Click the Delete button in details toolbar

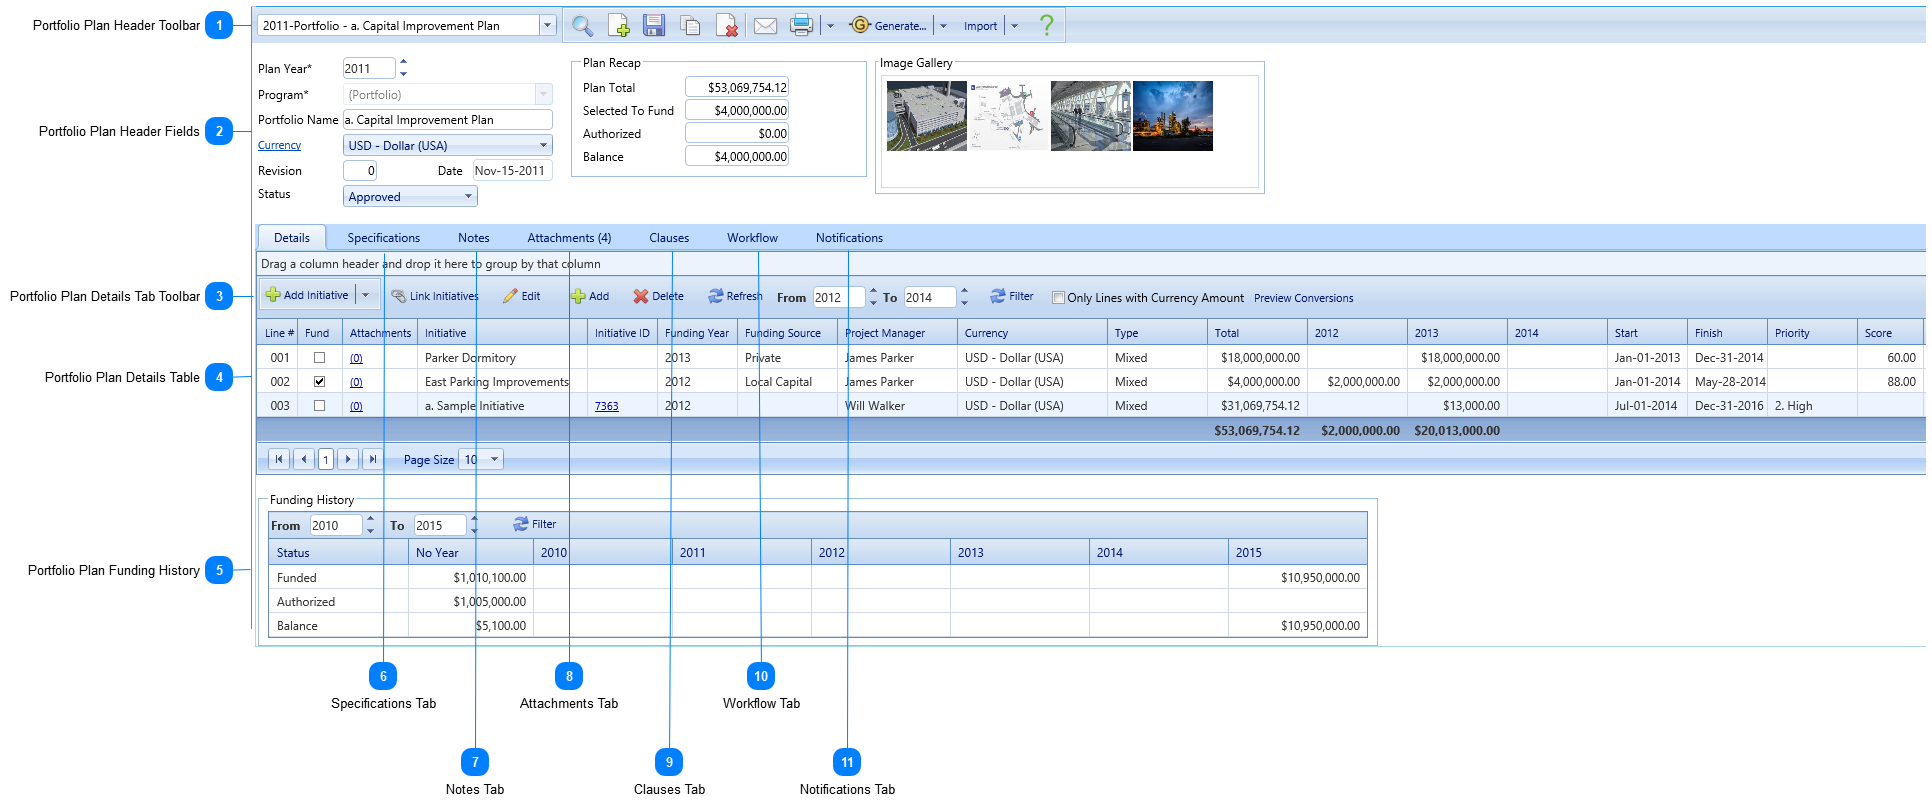659,296
